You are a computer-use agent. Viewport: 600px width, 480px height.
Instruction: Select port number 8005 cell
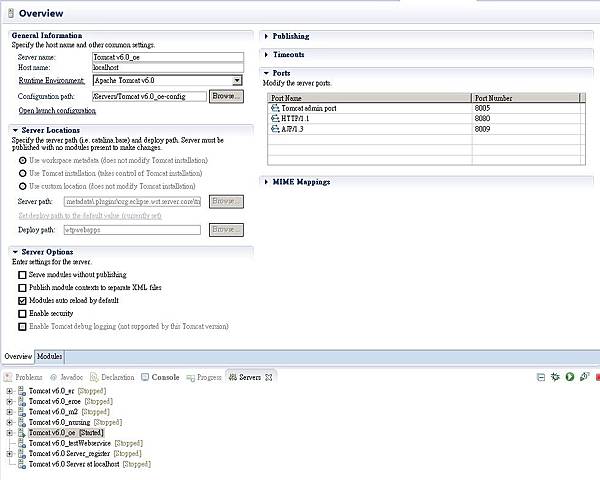coord(526,108)
